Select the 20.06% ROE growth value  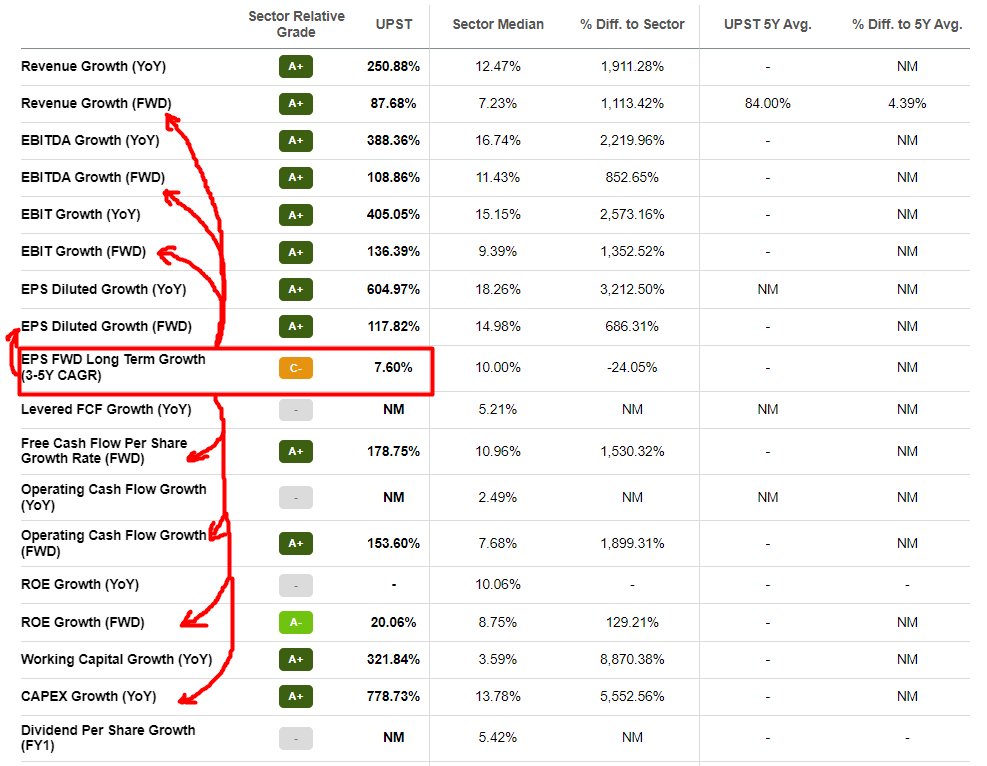(393, 622)
